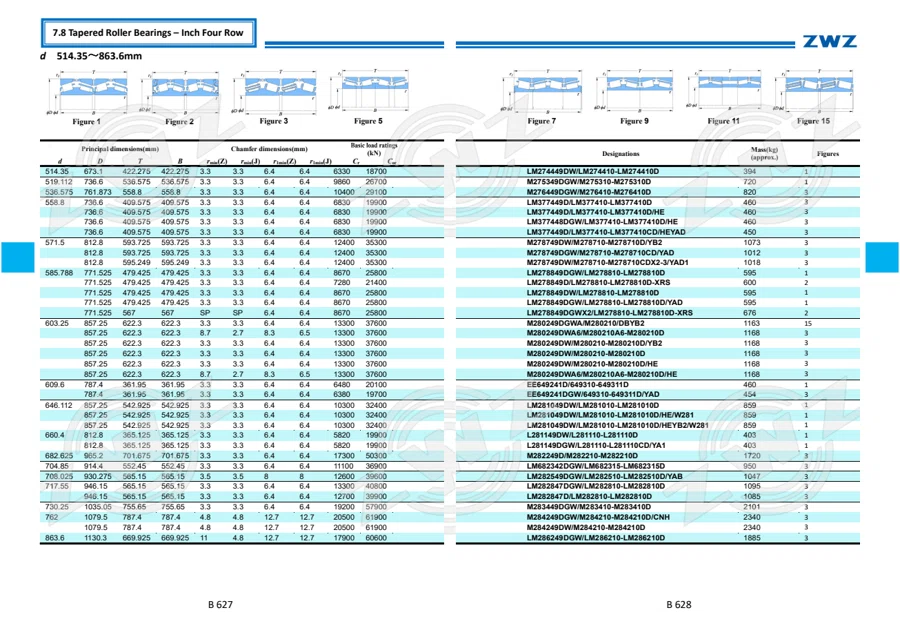This screenshot has width=900, height=637.
Task: Click the '609.6' bore diameter cell
Action: click(x=55, y=384)
